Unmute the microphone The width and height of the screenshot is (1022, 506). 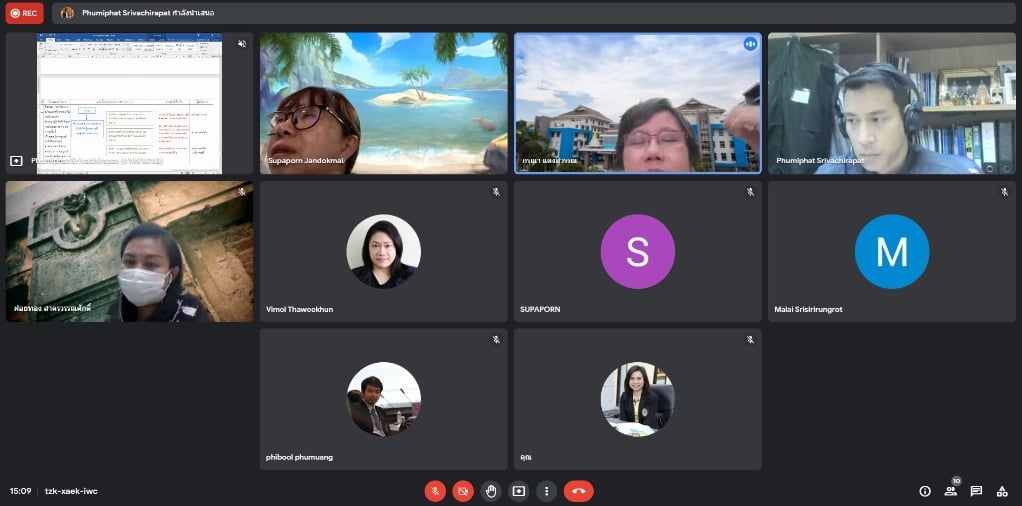click(435, 491)
